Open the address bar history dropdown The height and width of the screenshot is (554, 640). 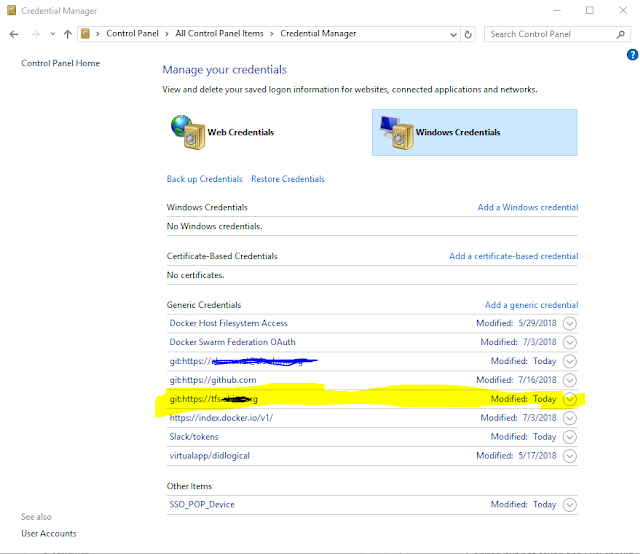453,35
